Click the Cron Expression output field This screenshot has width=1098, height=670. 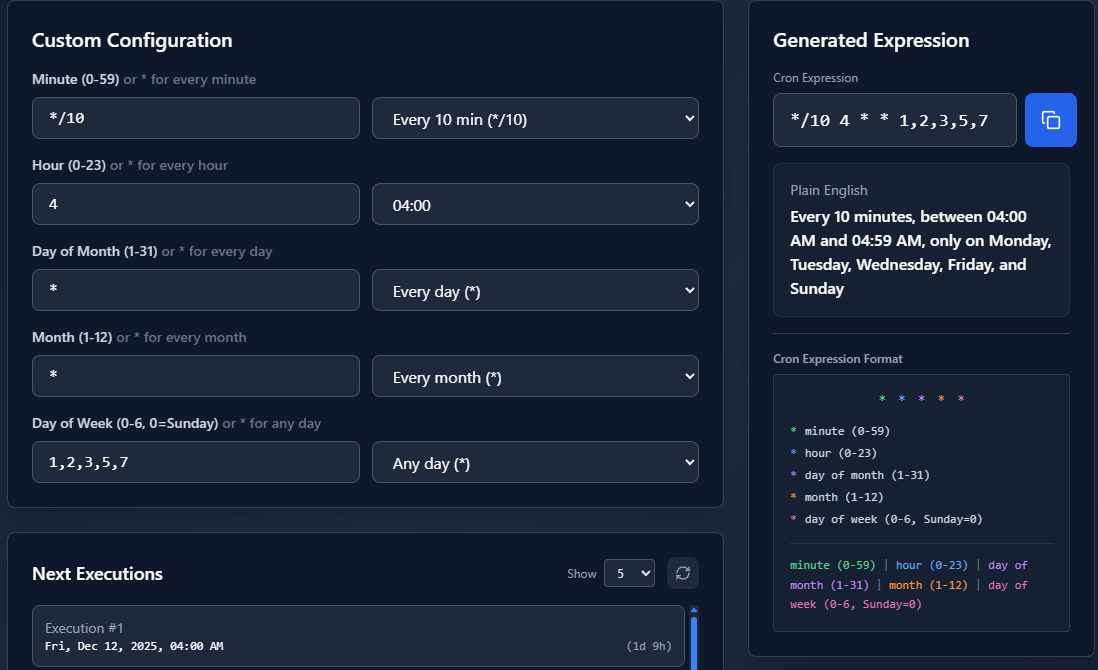tap(894, 120)
